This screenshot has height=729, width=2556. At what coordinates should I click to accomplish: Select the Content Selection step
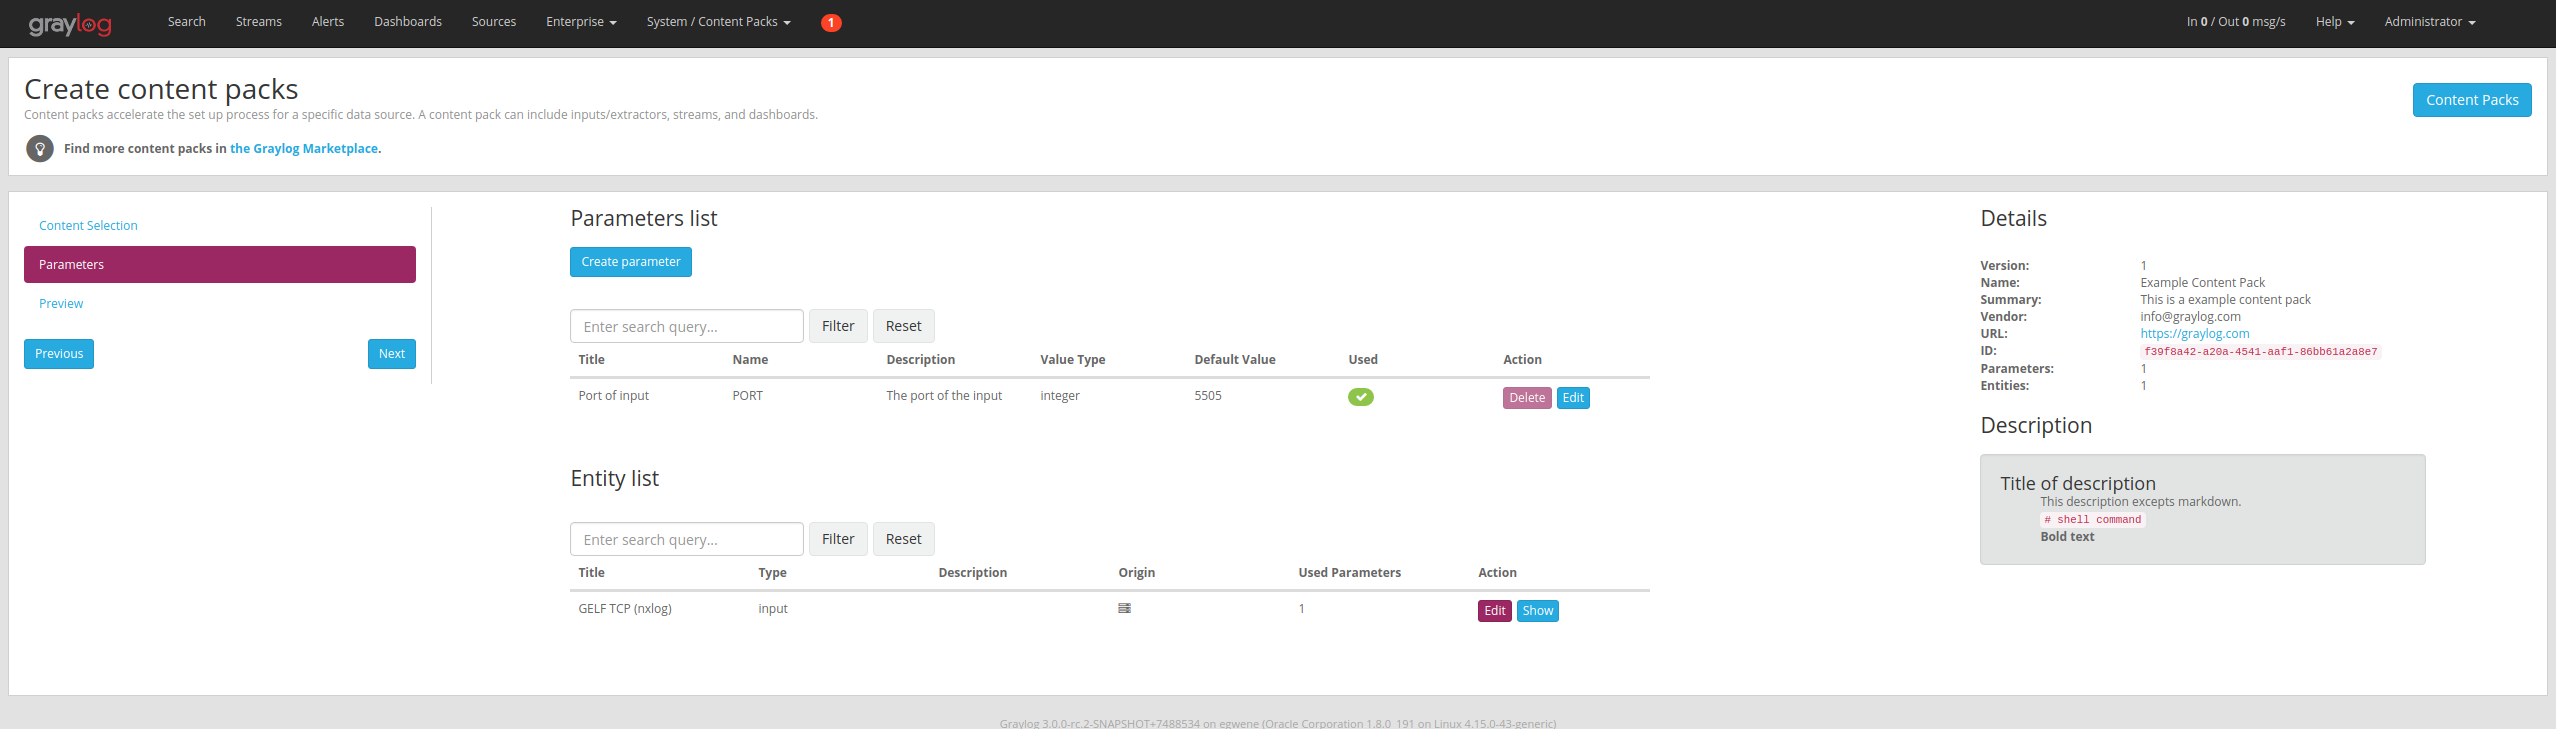click(x=88, y=226)
